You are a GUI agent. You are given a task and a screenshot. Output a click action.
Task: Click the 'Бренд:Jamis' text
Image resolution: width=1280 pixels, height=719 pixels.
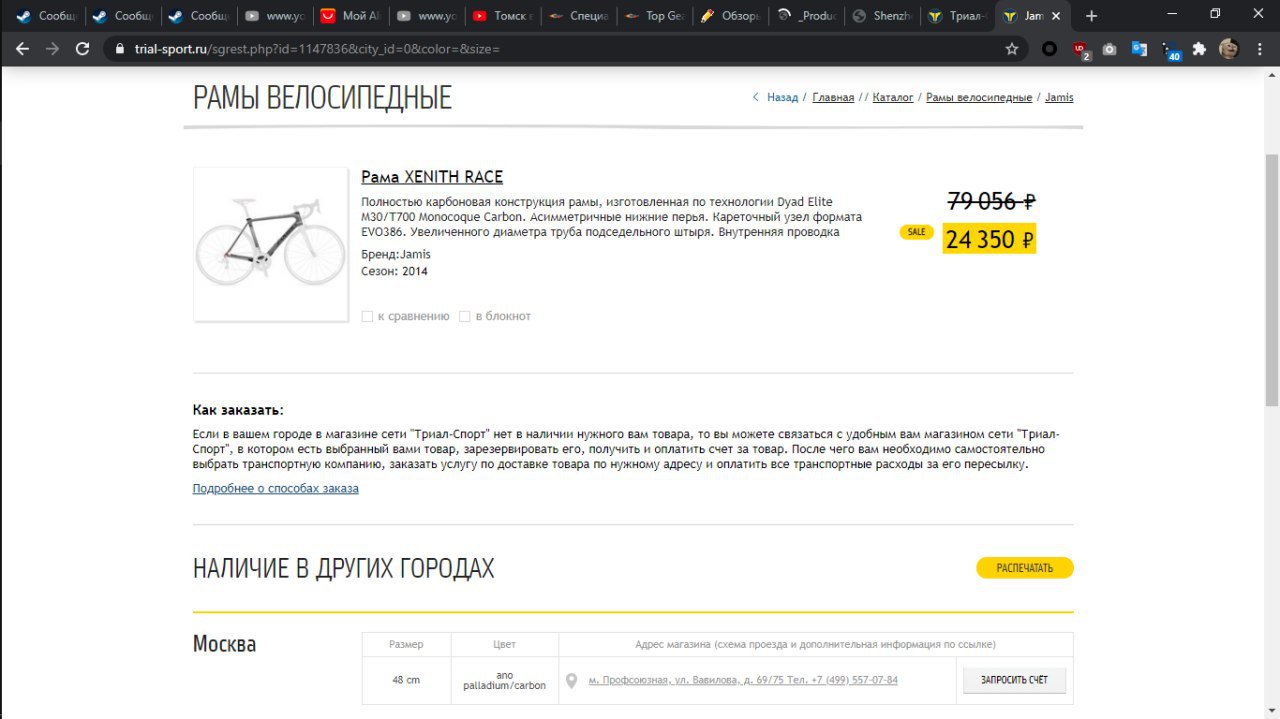point(396,254)
